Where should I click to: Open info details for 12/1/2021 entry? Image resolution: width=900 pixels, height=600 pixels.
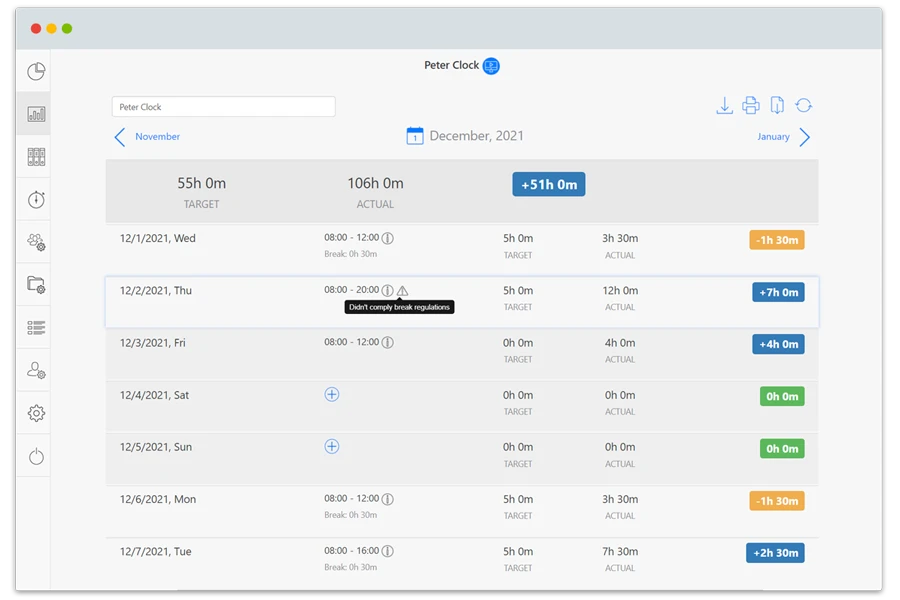pos(388,239)
